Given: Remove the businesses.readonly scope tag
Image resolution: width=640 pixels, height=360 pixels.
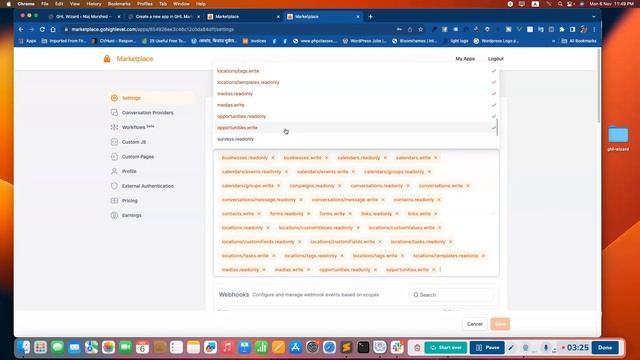Looking at the screenshot, I should [x=273, y=158].
